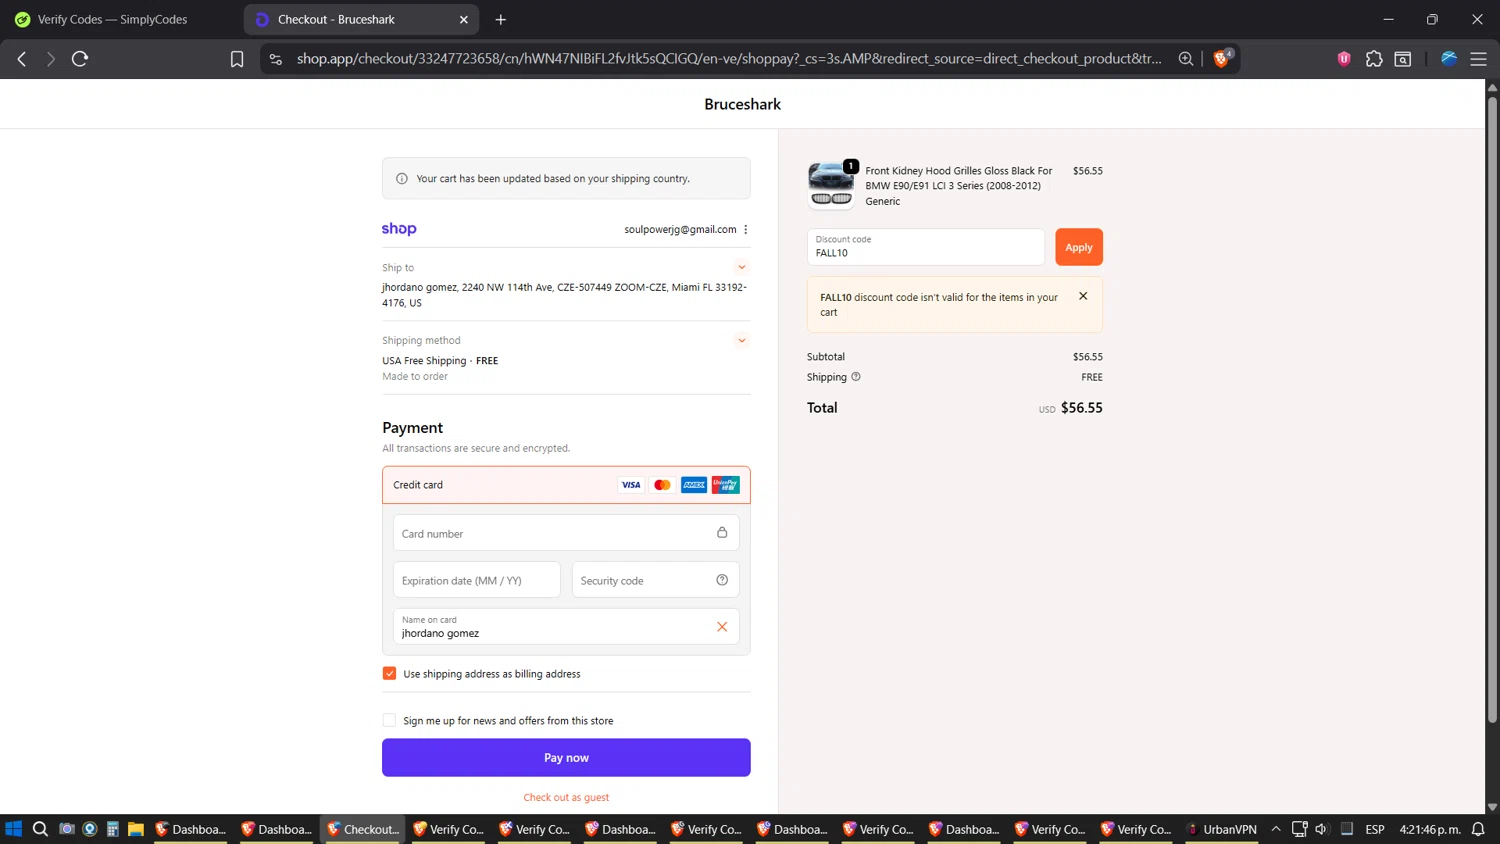Click the Apply discount button
Screen dimensions: 1500x844
pyautogui.click(x=1079, y=247)
